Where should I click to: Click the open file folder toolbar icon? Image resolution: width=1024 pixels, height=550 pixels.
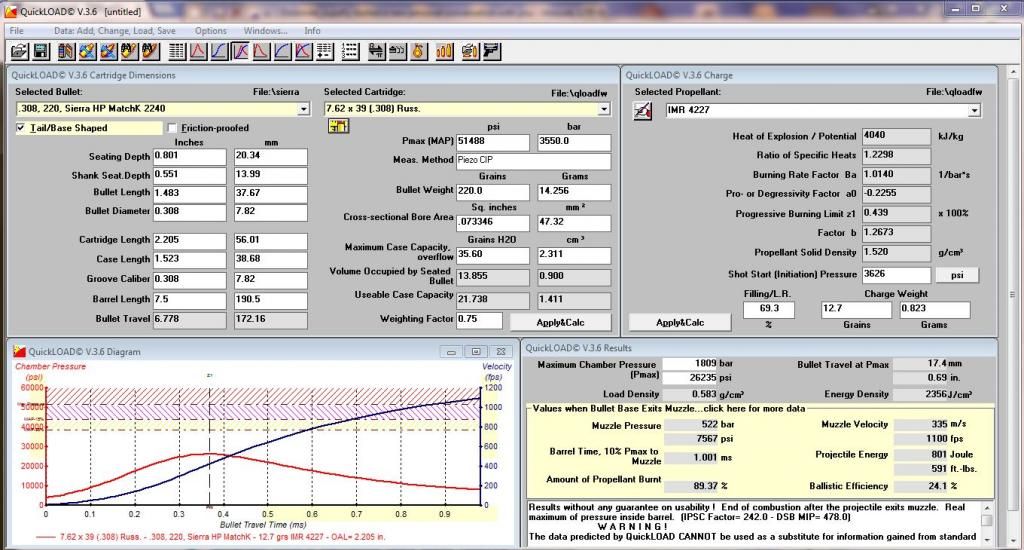tap(20, 51)
